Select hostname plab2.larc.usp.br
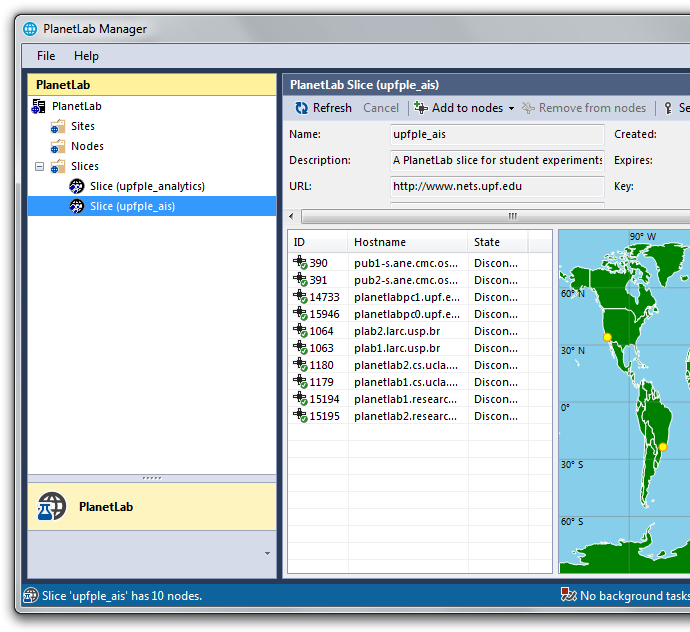 pyautogui.click(x=397, y=331)
